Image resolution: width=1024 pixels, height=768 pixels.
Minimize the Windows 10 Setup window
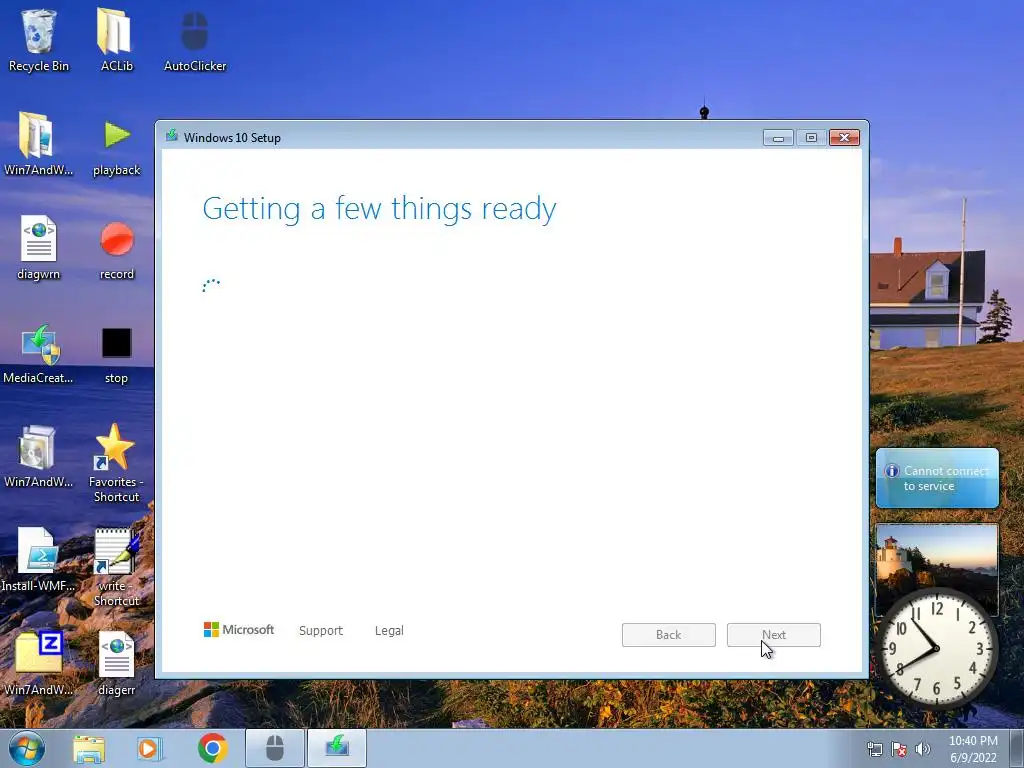pyautogui.click(x=778, y=138)
